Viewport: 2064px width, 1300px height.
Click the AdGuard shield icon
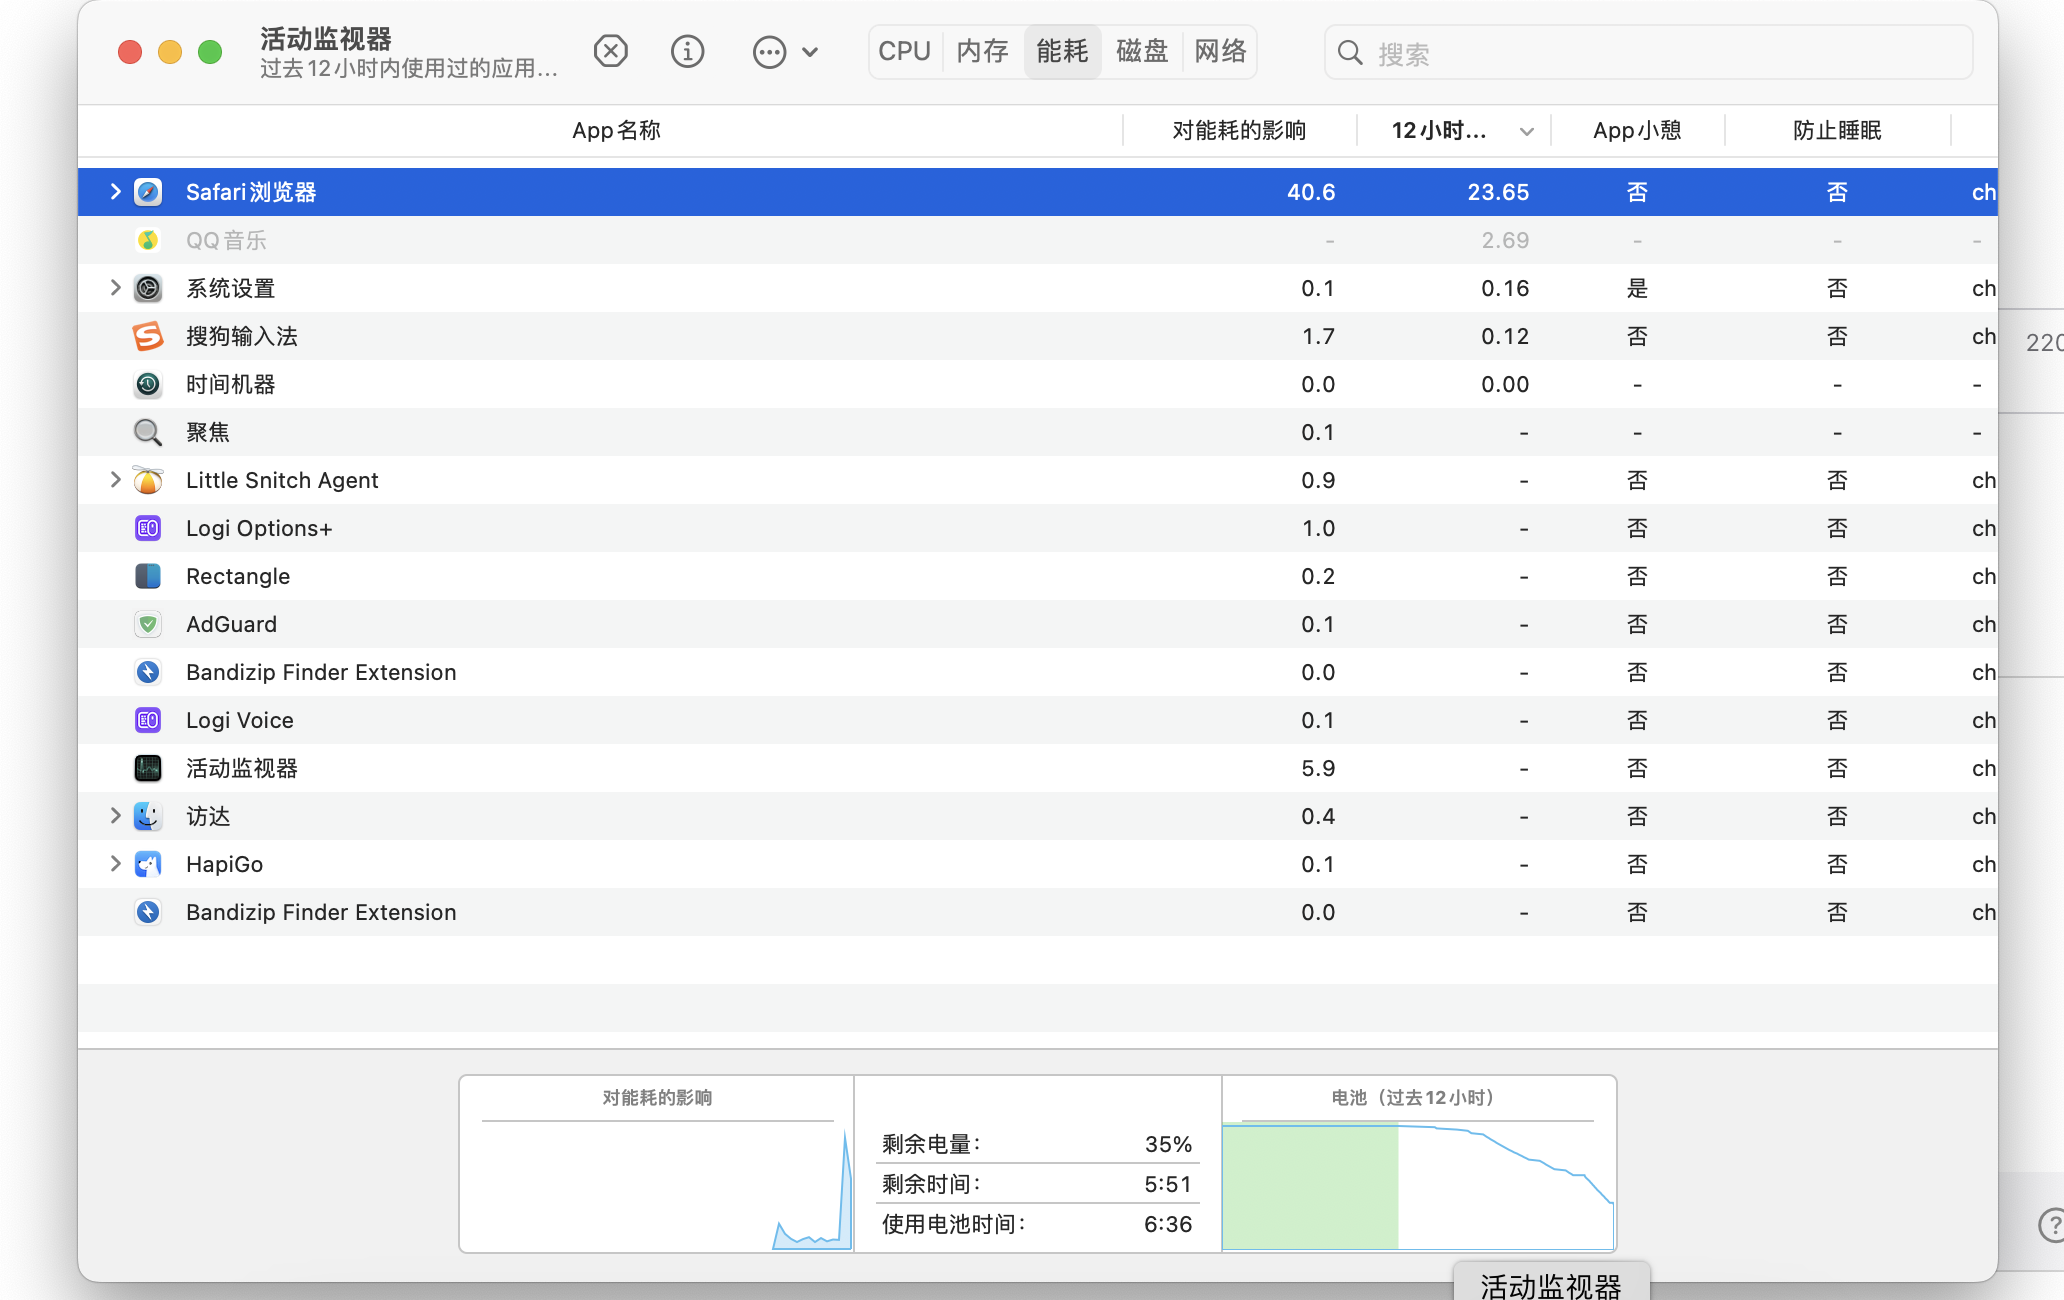pos(148,624)
